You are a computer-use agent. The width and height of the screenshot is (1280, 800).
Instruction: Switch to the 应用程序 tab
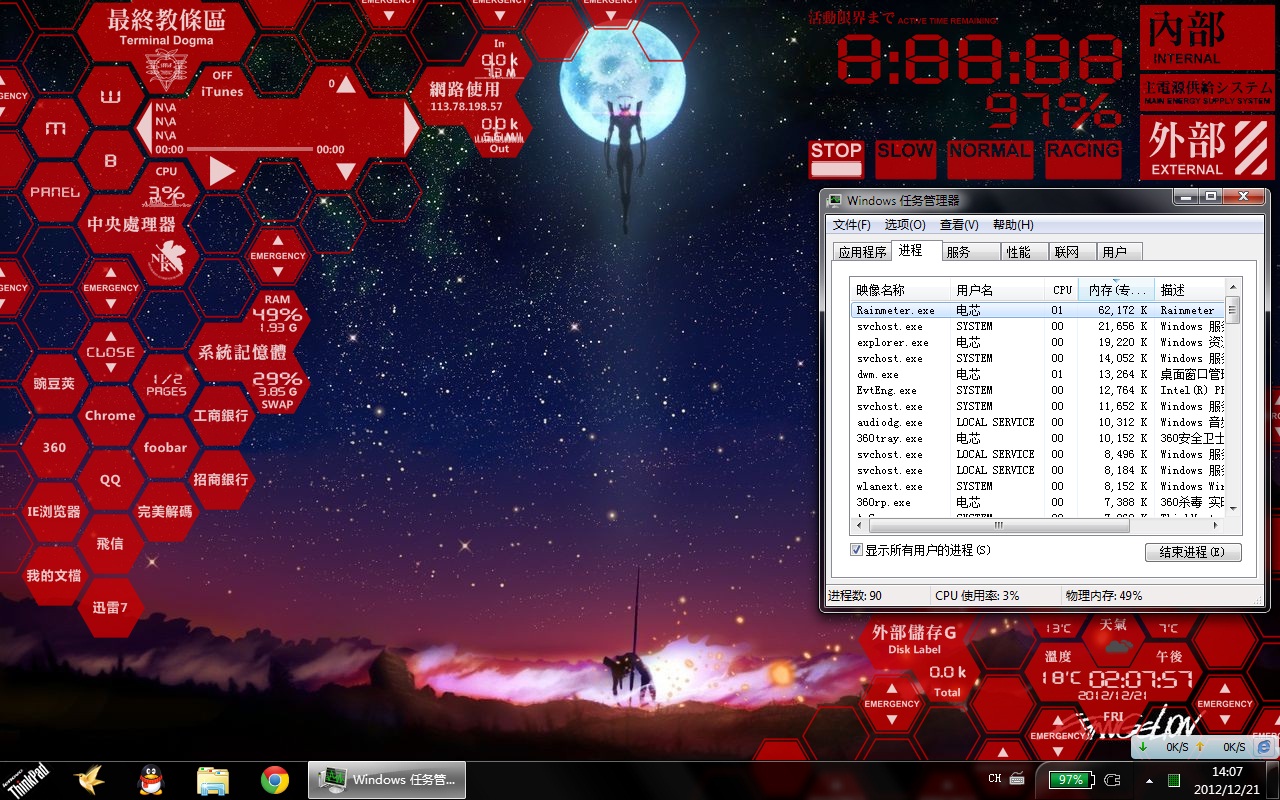862,252
